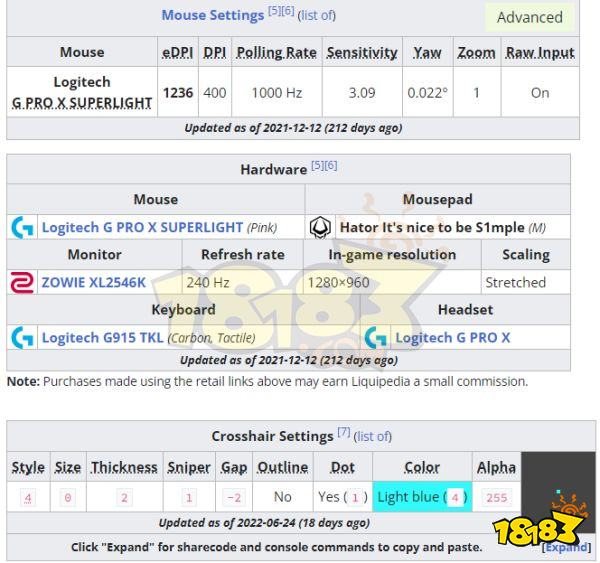Open the mouse settings 'list of' link
600x563 pixels.
click(316, 16)
